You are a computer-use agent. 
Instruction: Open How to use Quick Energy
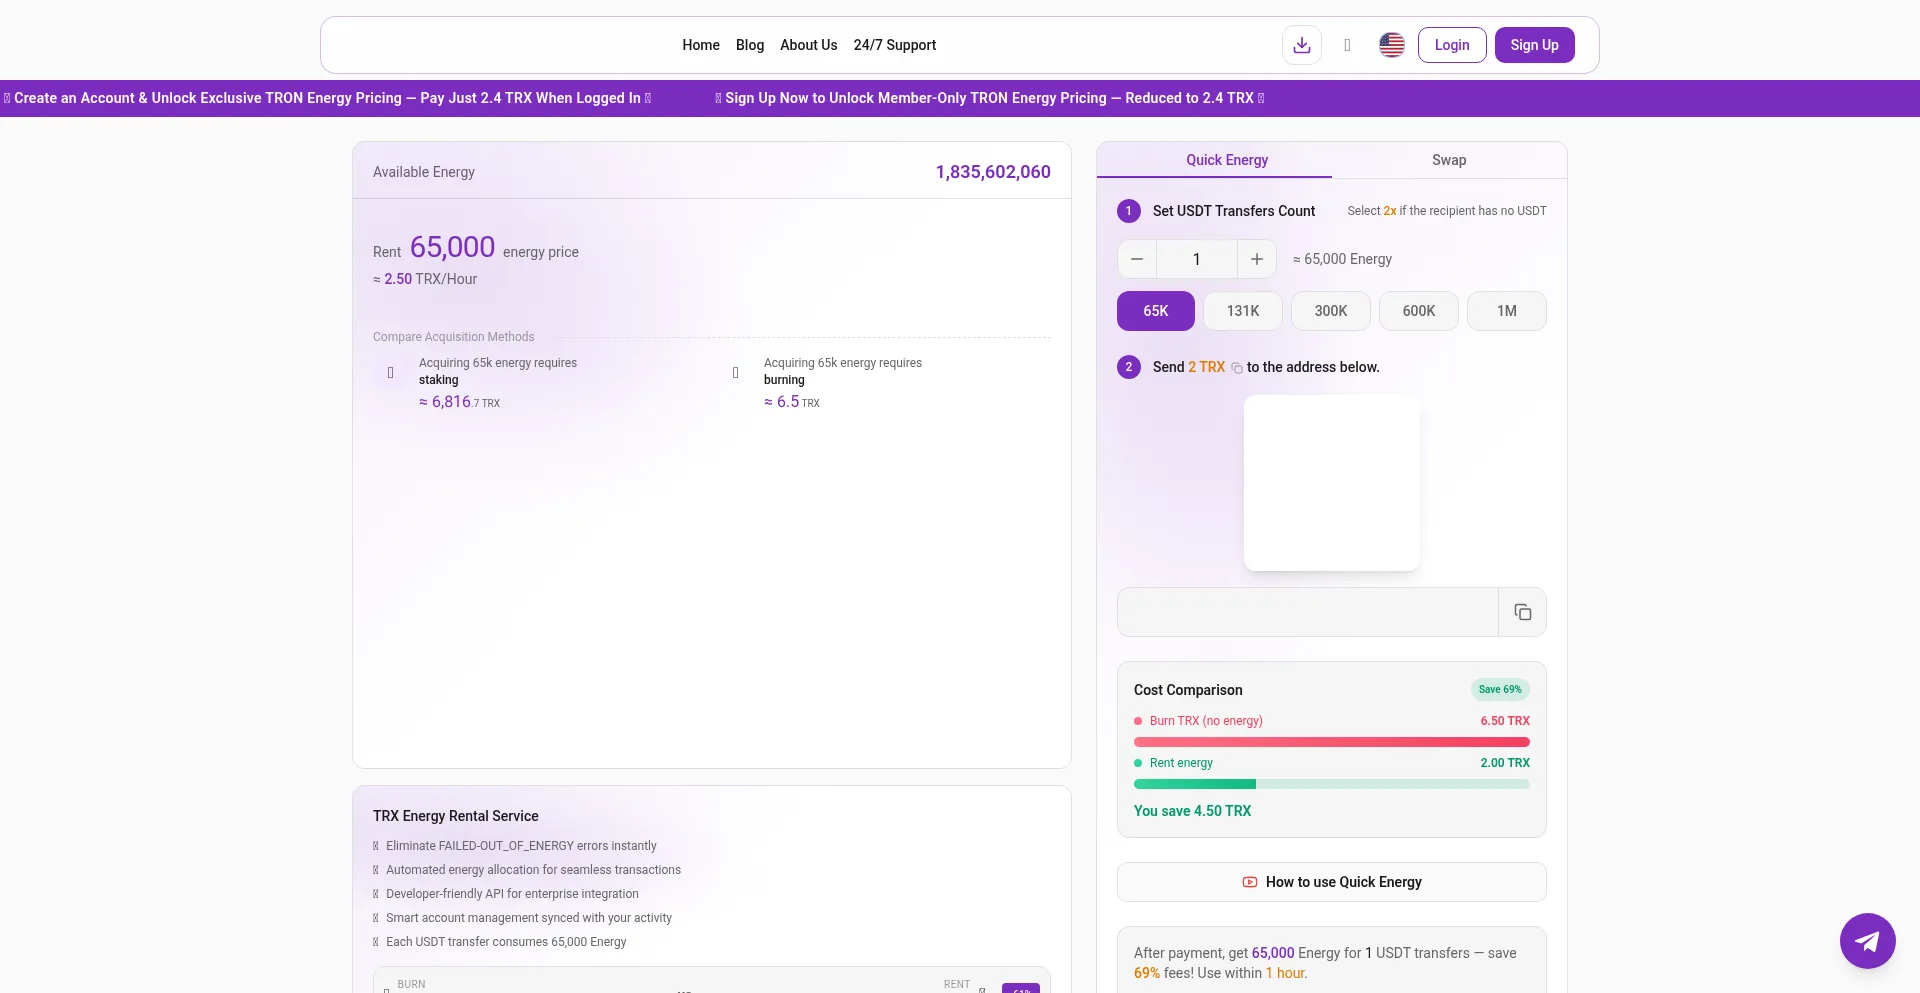pos(1332,882)
